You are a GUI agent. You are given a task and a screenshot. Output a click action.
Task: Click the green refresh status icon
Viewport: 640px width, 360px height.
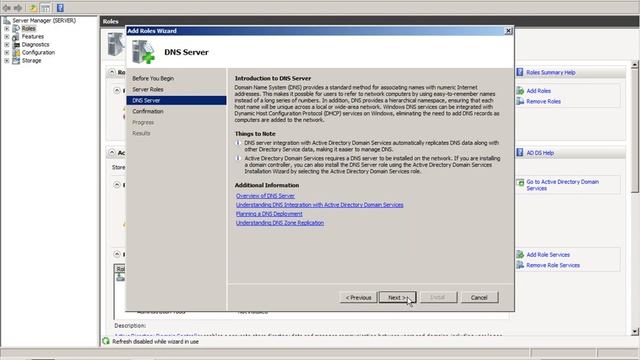(x=106, y=341)
